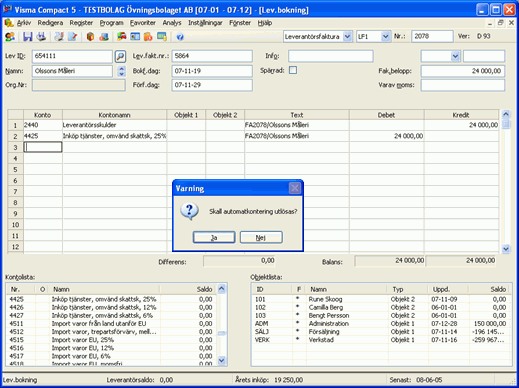Image resolution: width=519 pixels, height=388 pixels.
Task: Close the Varning dialog with X
Action: point(295,188)
